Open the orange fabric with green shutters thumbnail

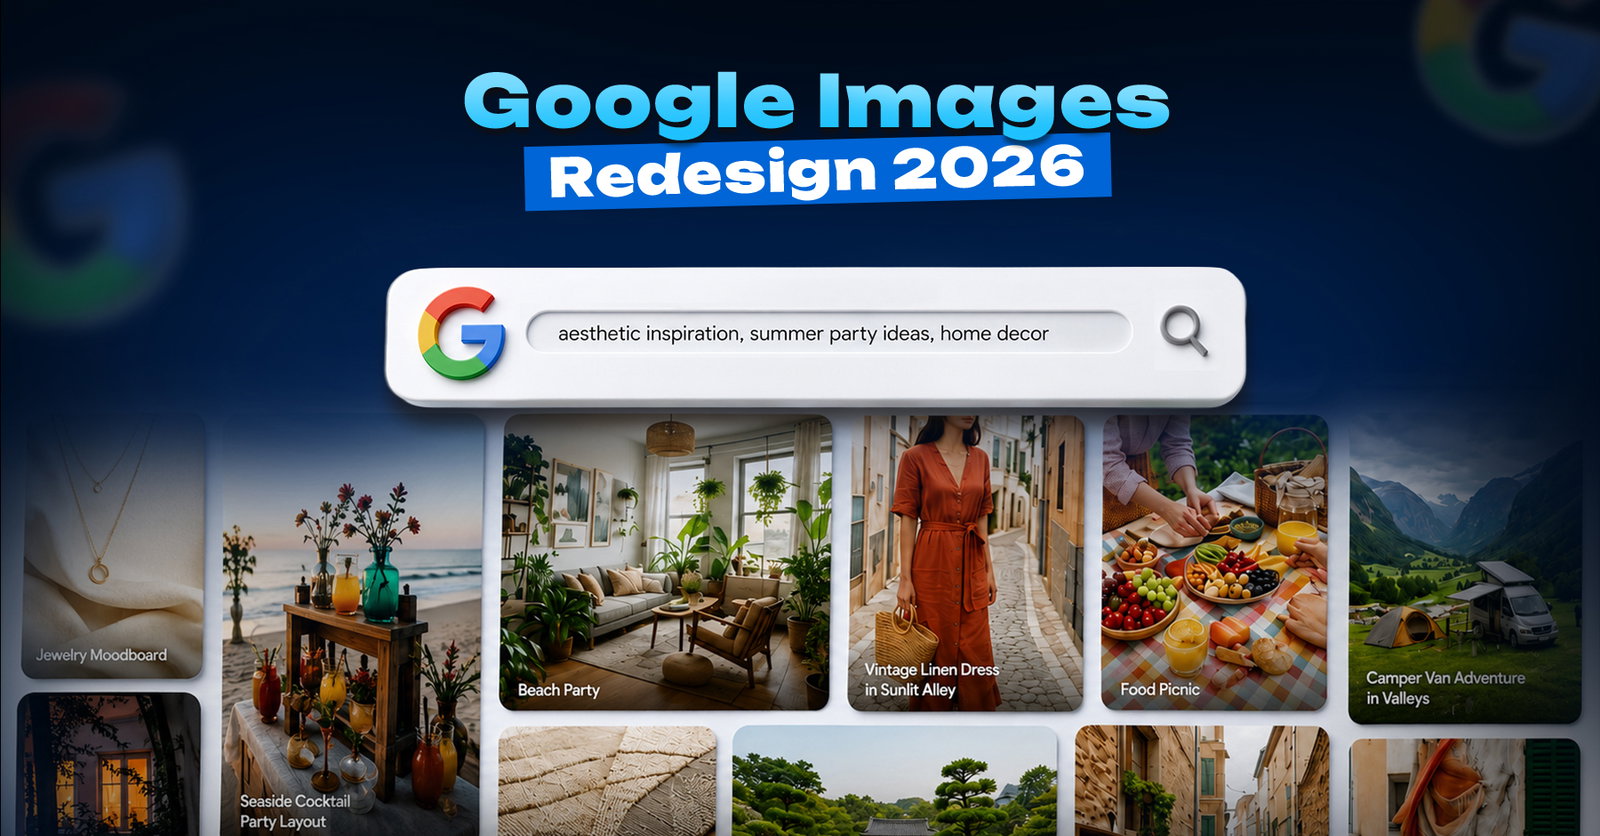tap(1464, 787)
